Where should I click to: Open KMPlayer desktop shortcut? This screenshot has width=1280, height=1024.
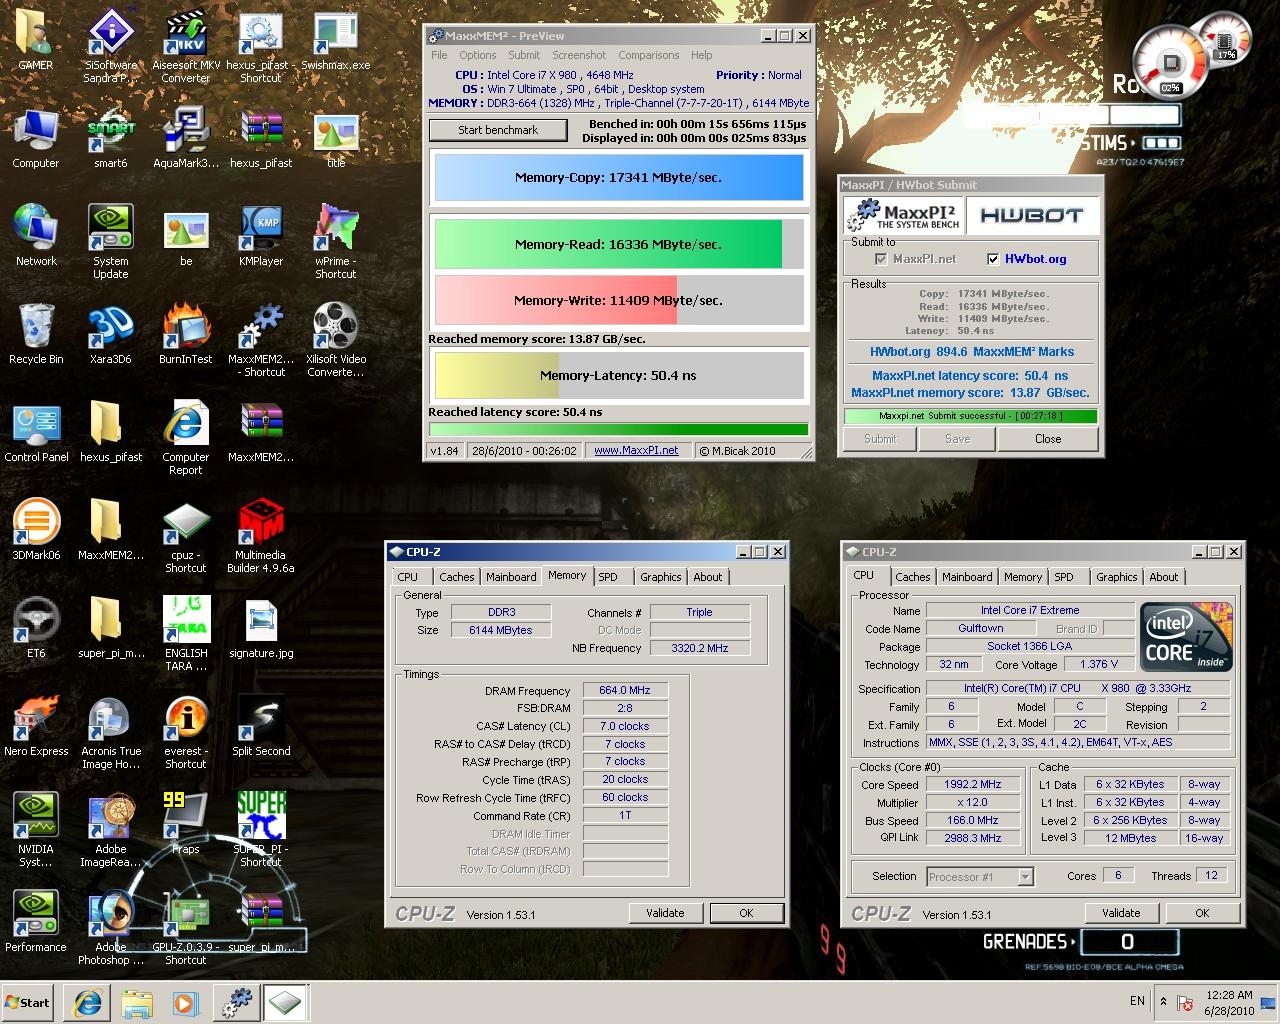click(x=261, y=236)
